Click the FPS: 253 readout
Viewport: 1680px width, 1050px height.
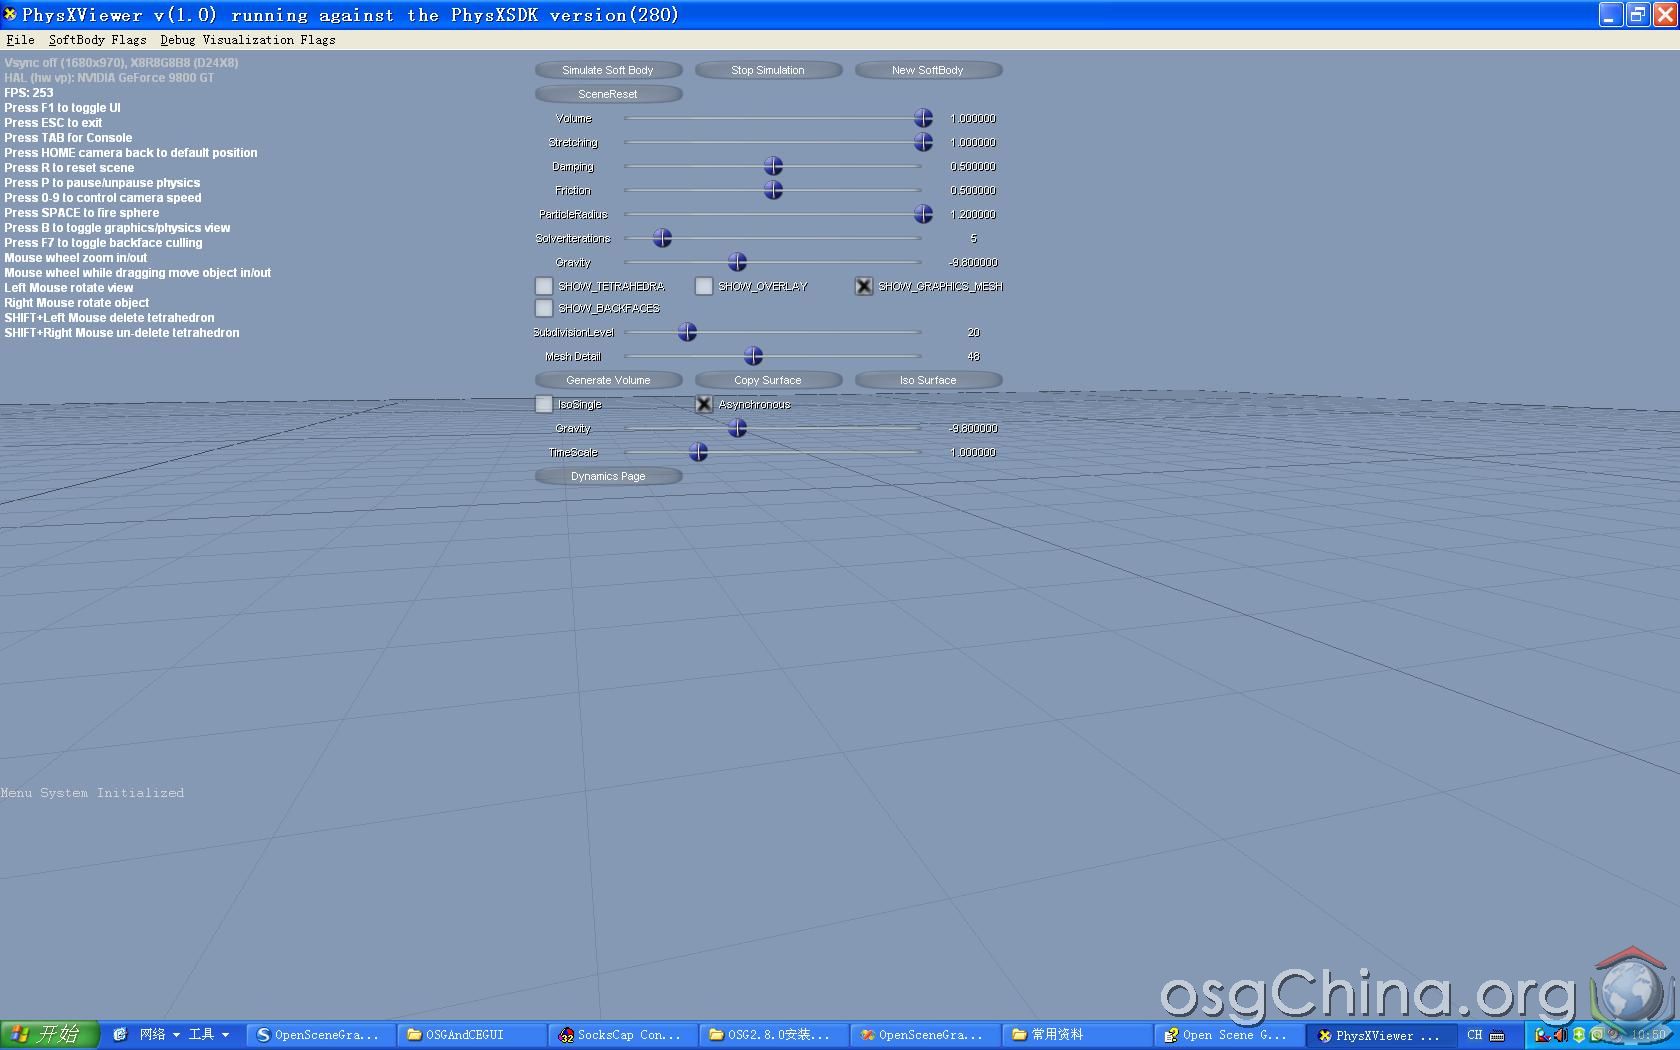pos(29,92)
